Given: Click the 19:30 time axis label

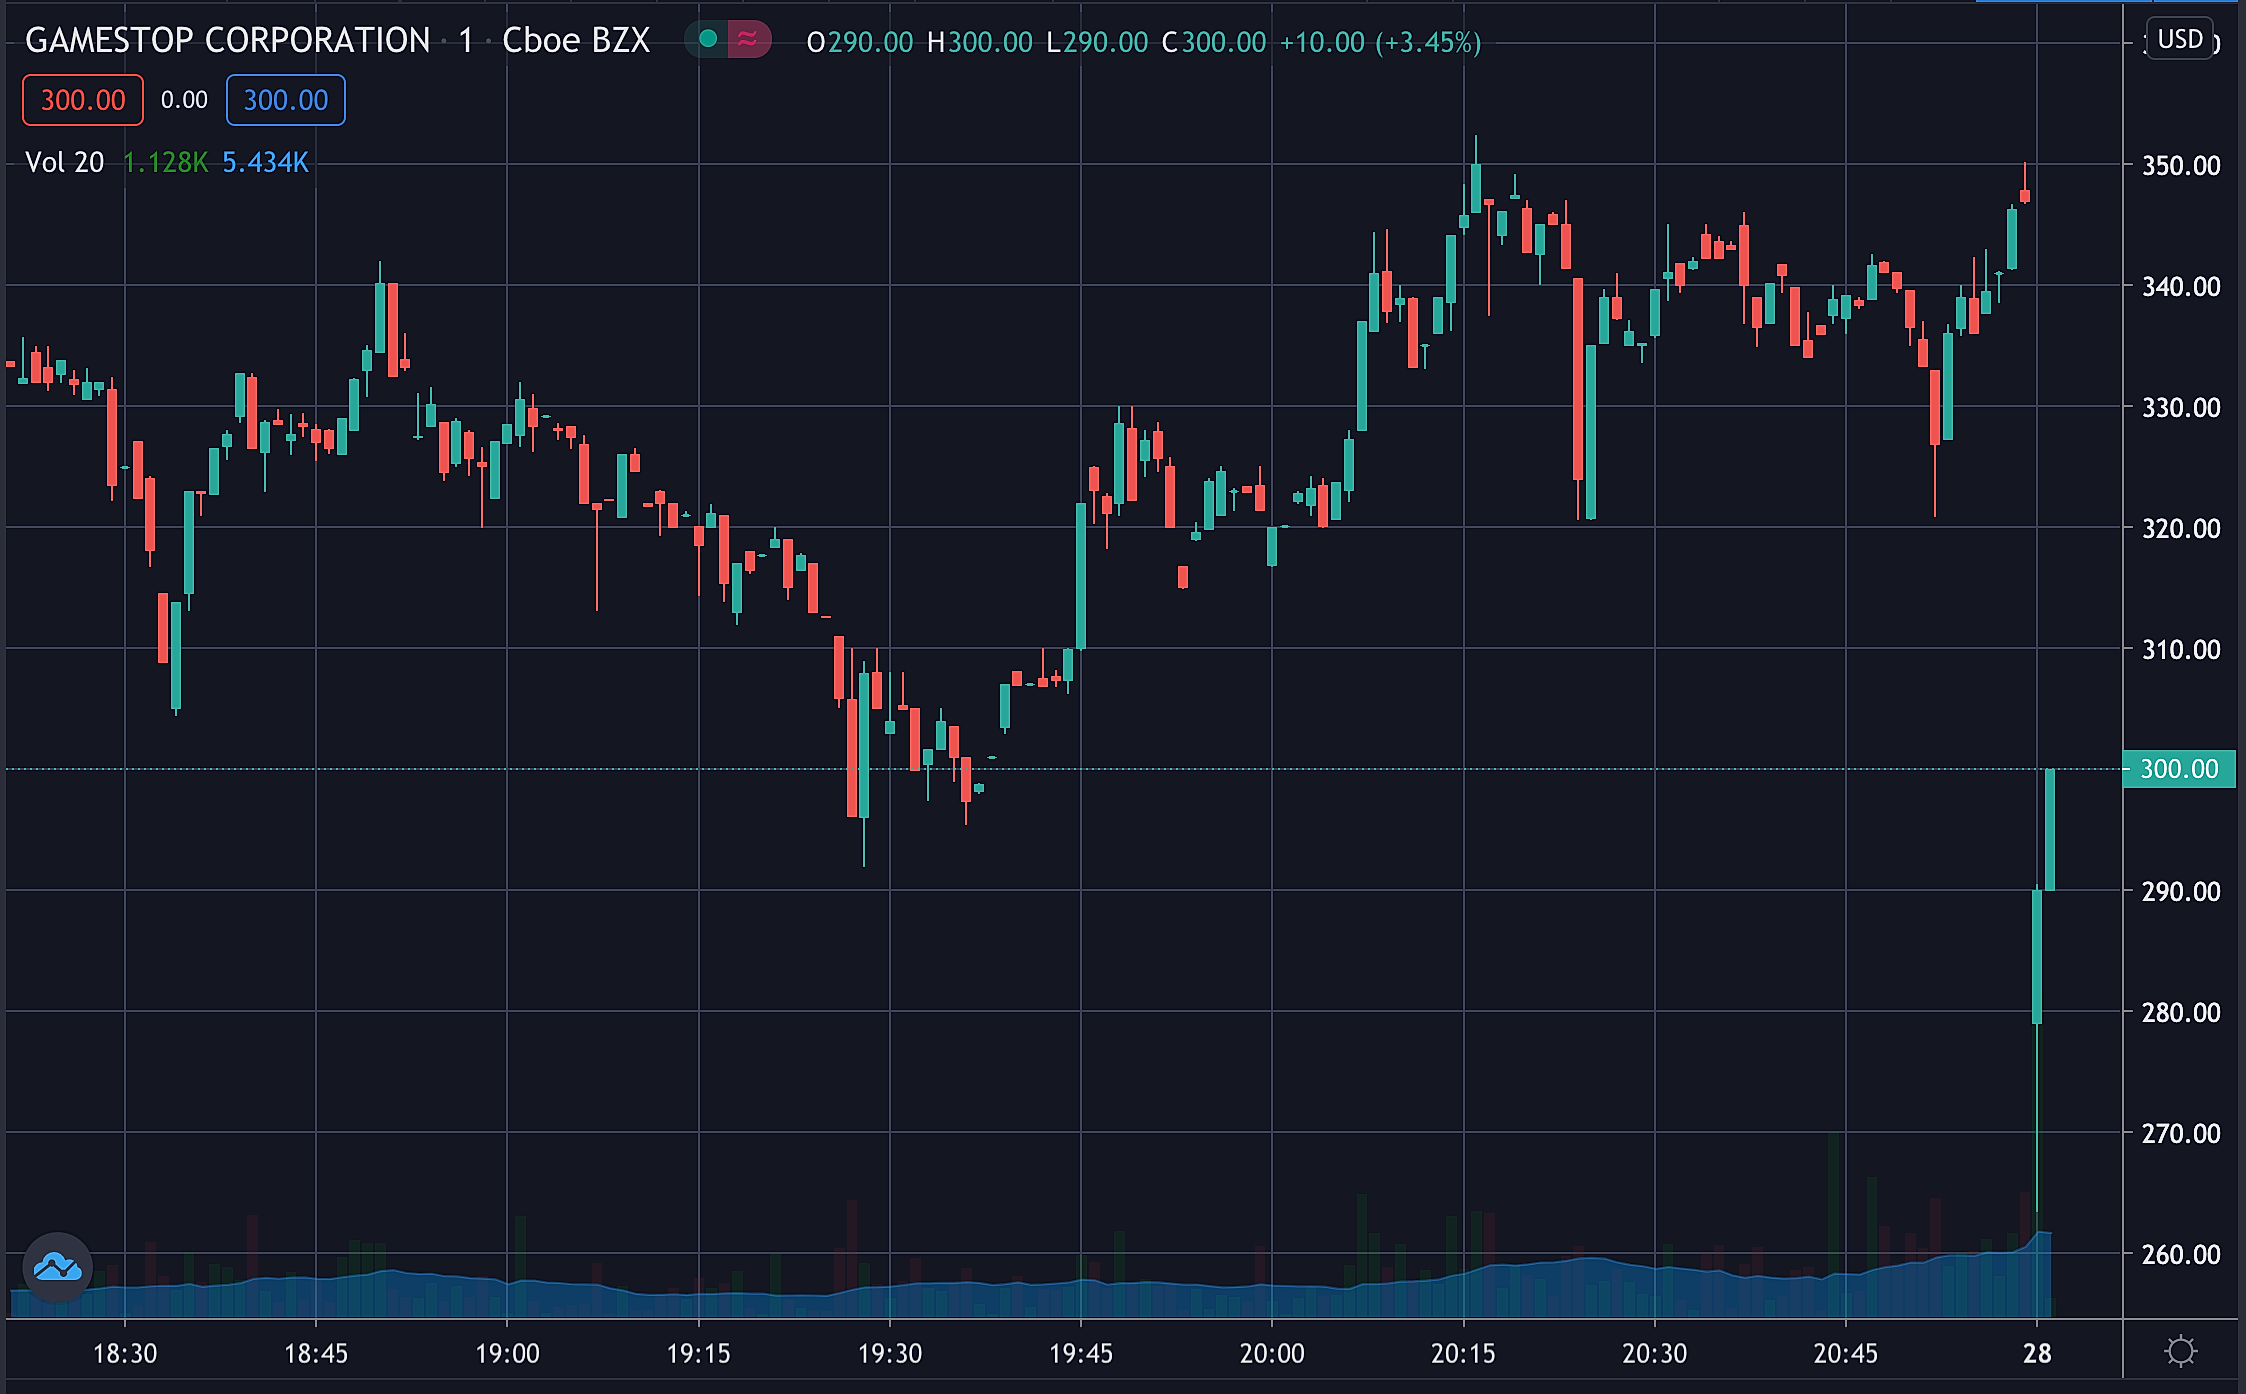Looking at the screenshot, I should (890, 1354).
